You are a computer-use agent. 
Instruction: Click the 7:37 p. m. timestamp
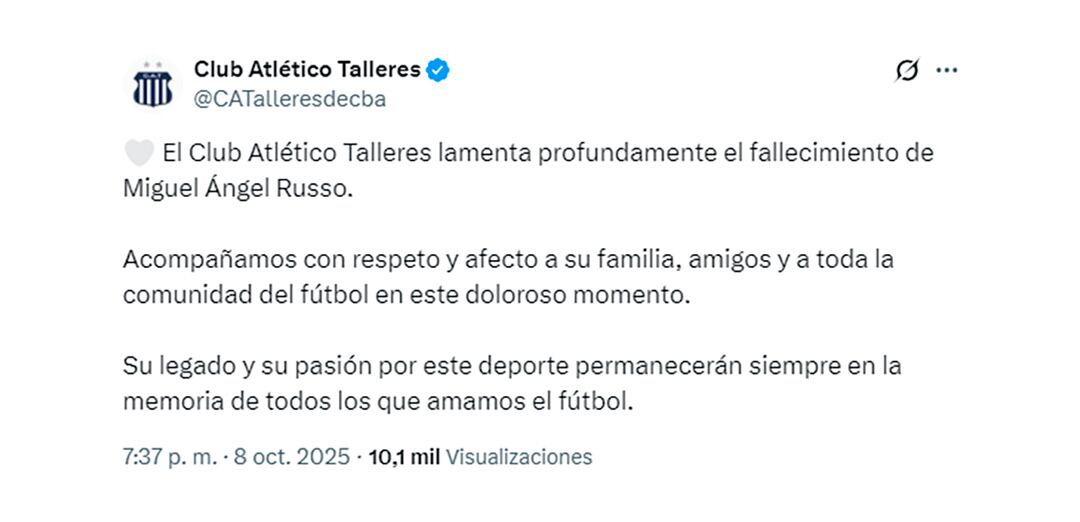pos(169,457)
